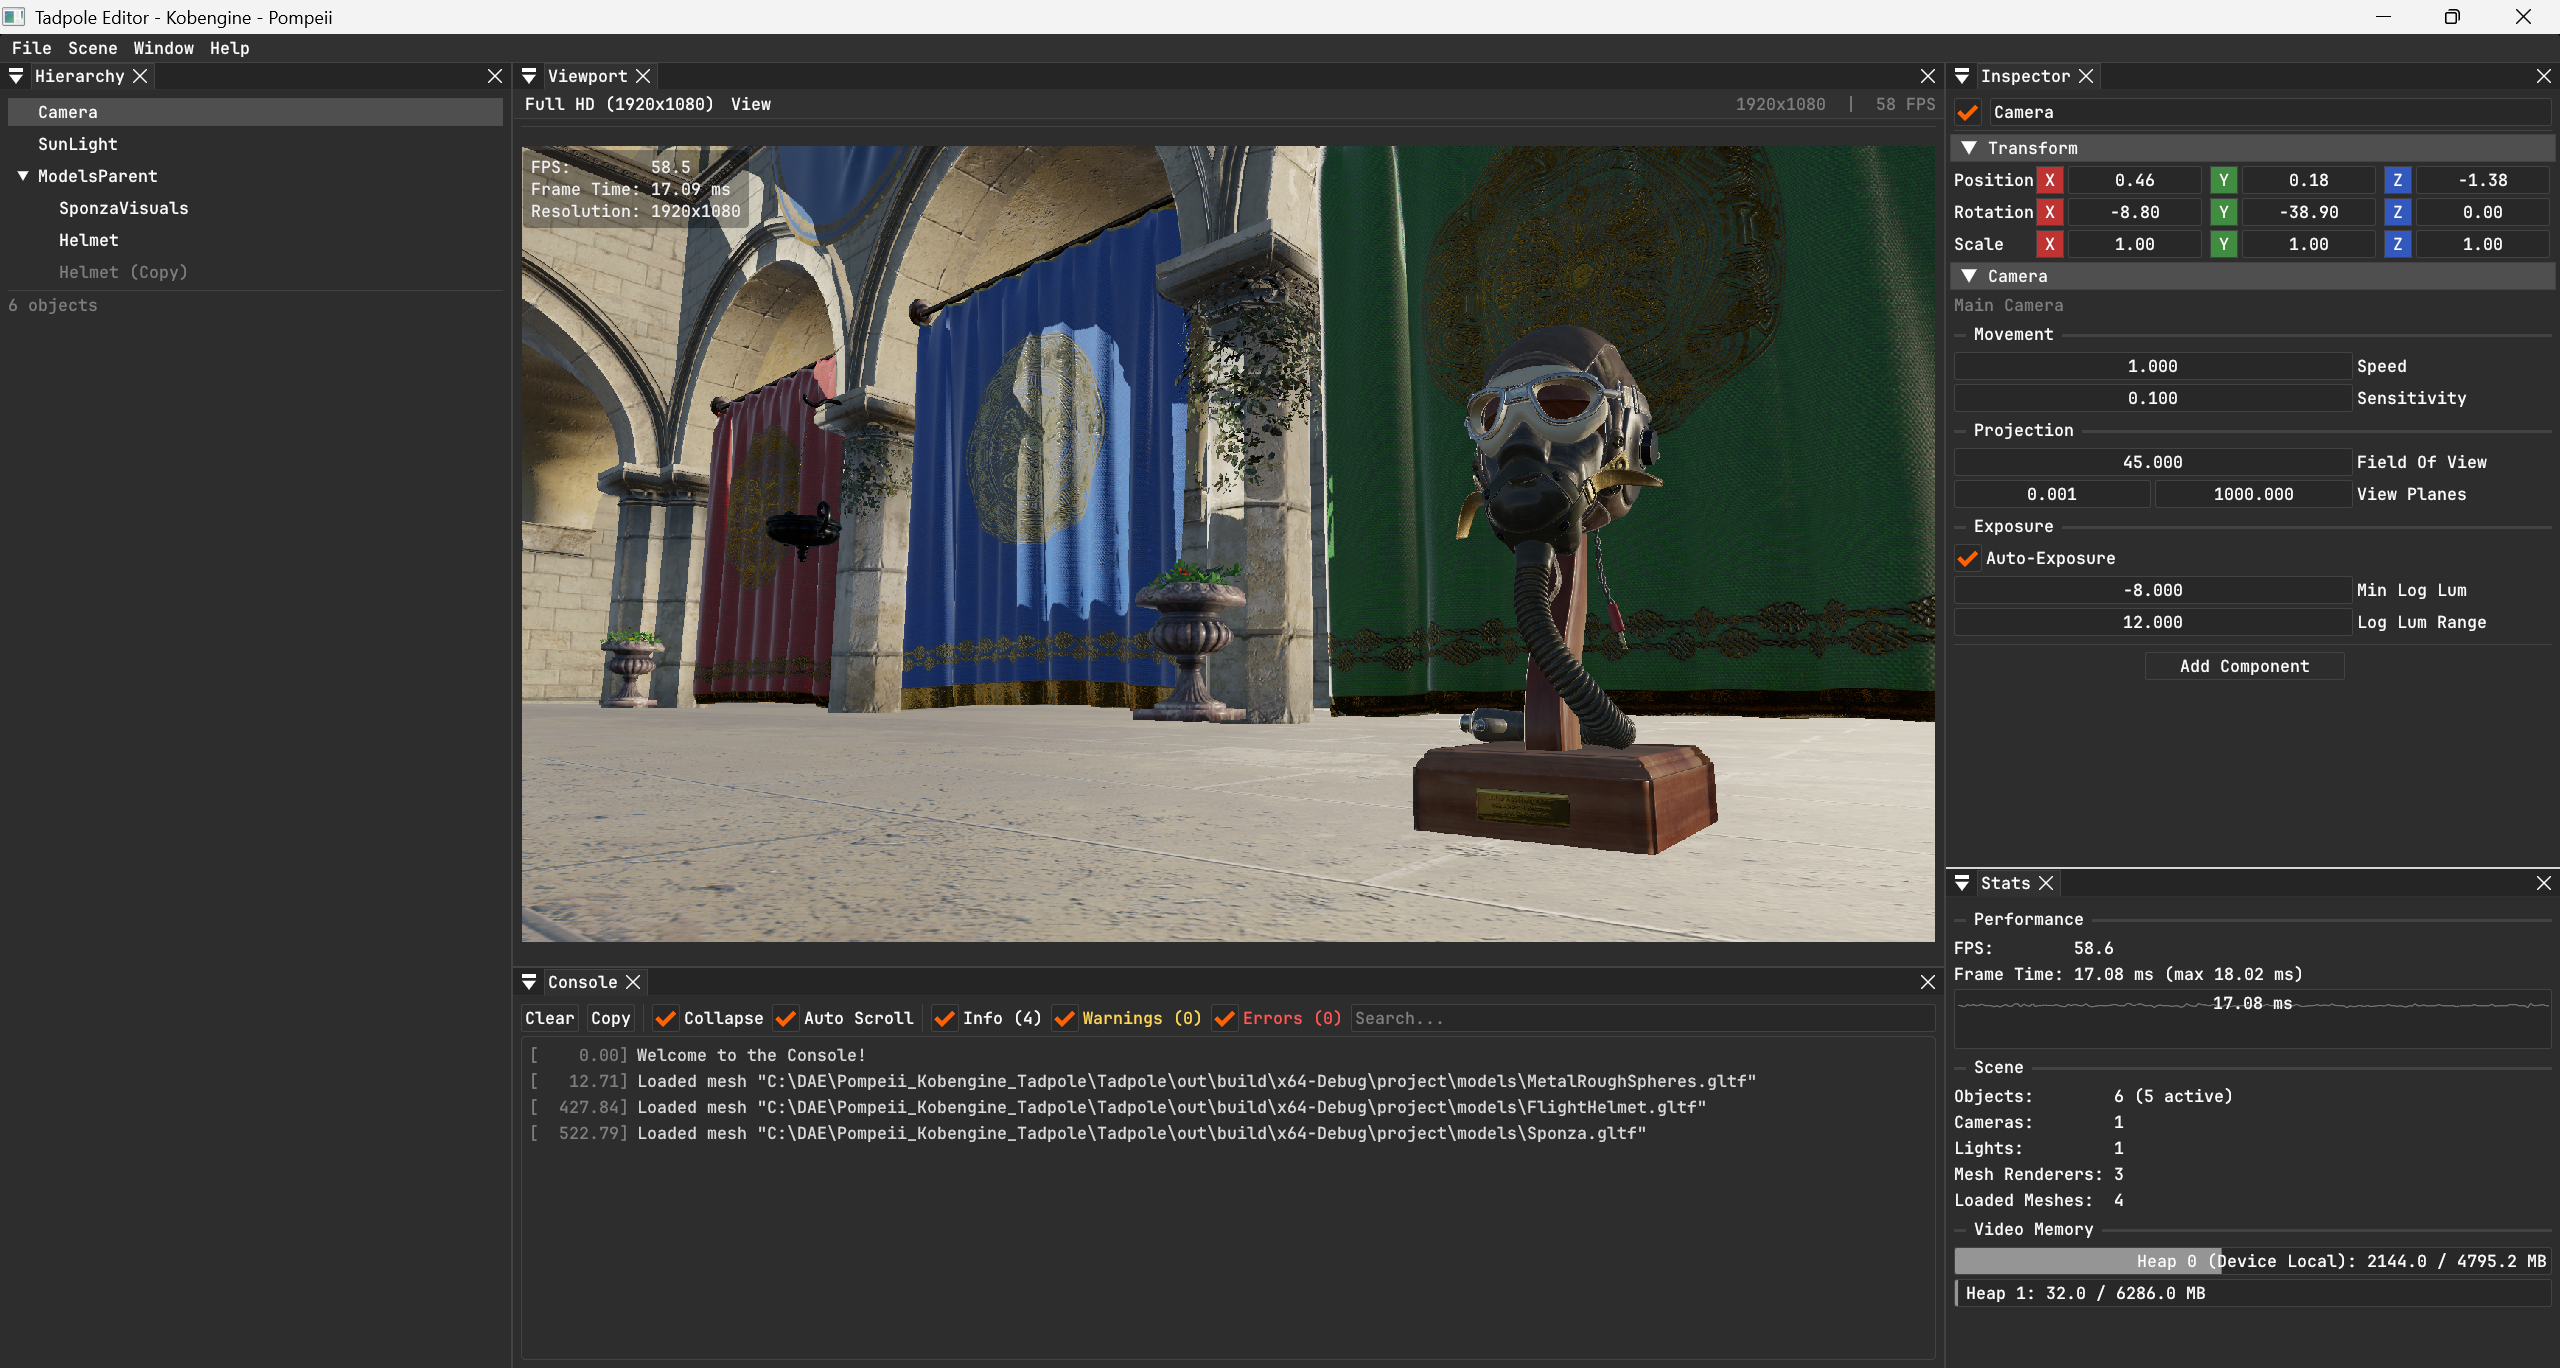Toggle the Auto Scroll checkbox
The image size is (2560, 1368).
pyautogui.click(x=786, y=1018)
